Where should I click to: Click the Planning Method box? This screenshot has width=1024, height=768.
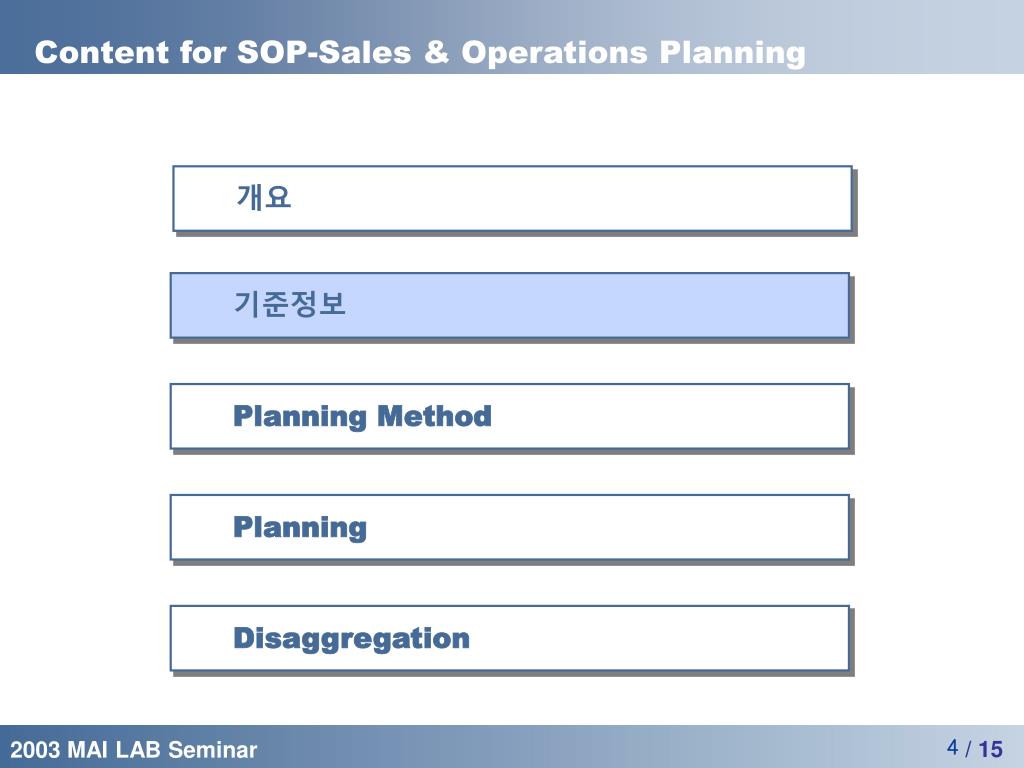(509, 417)
